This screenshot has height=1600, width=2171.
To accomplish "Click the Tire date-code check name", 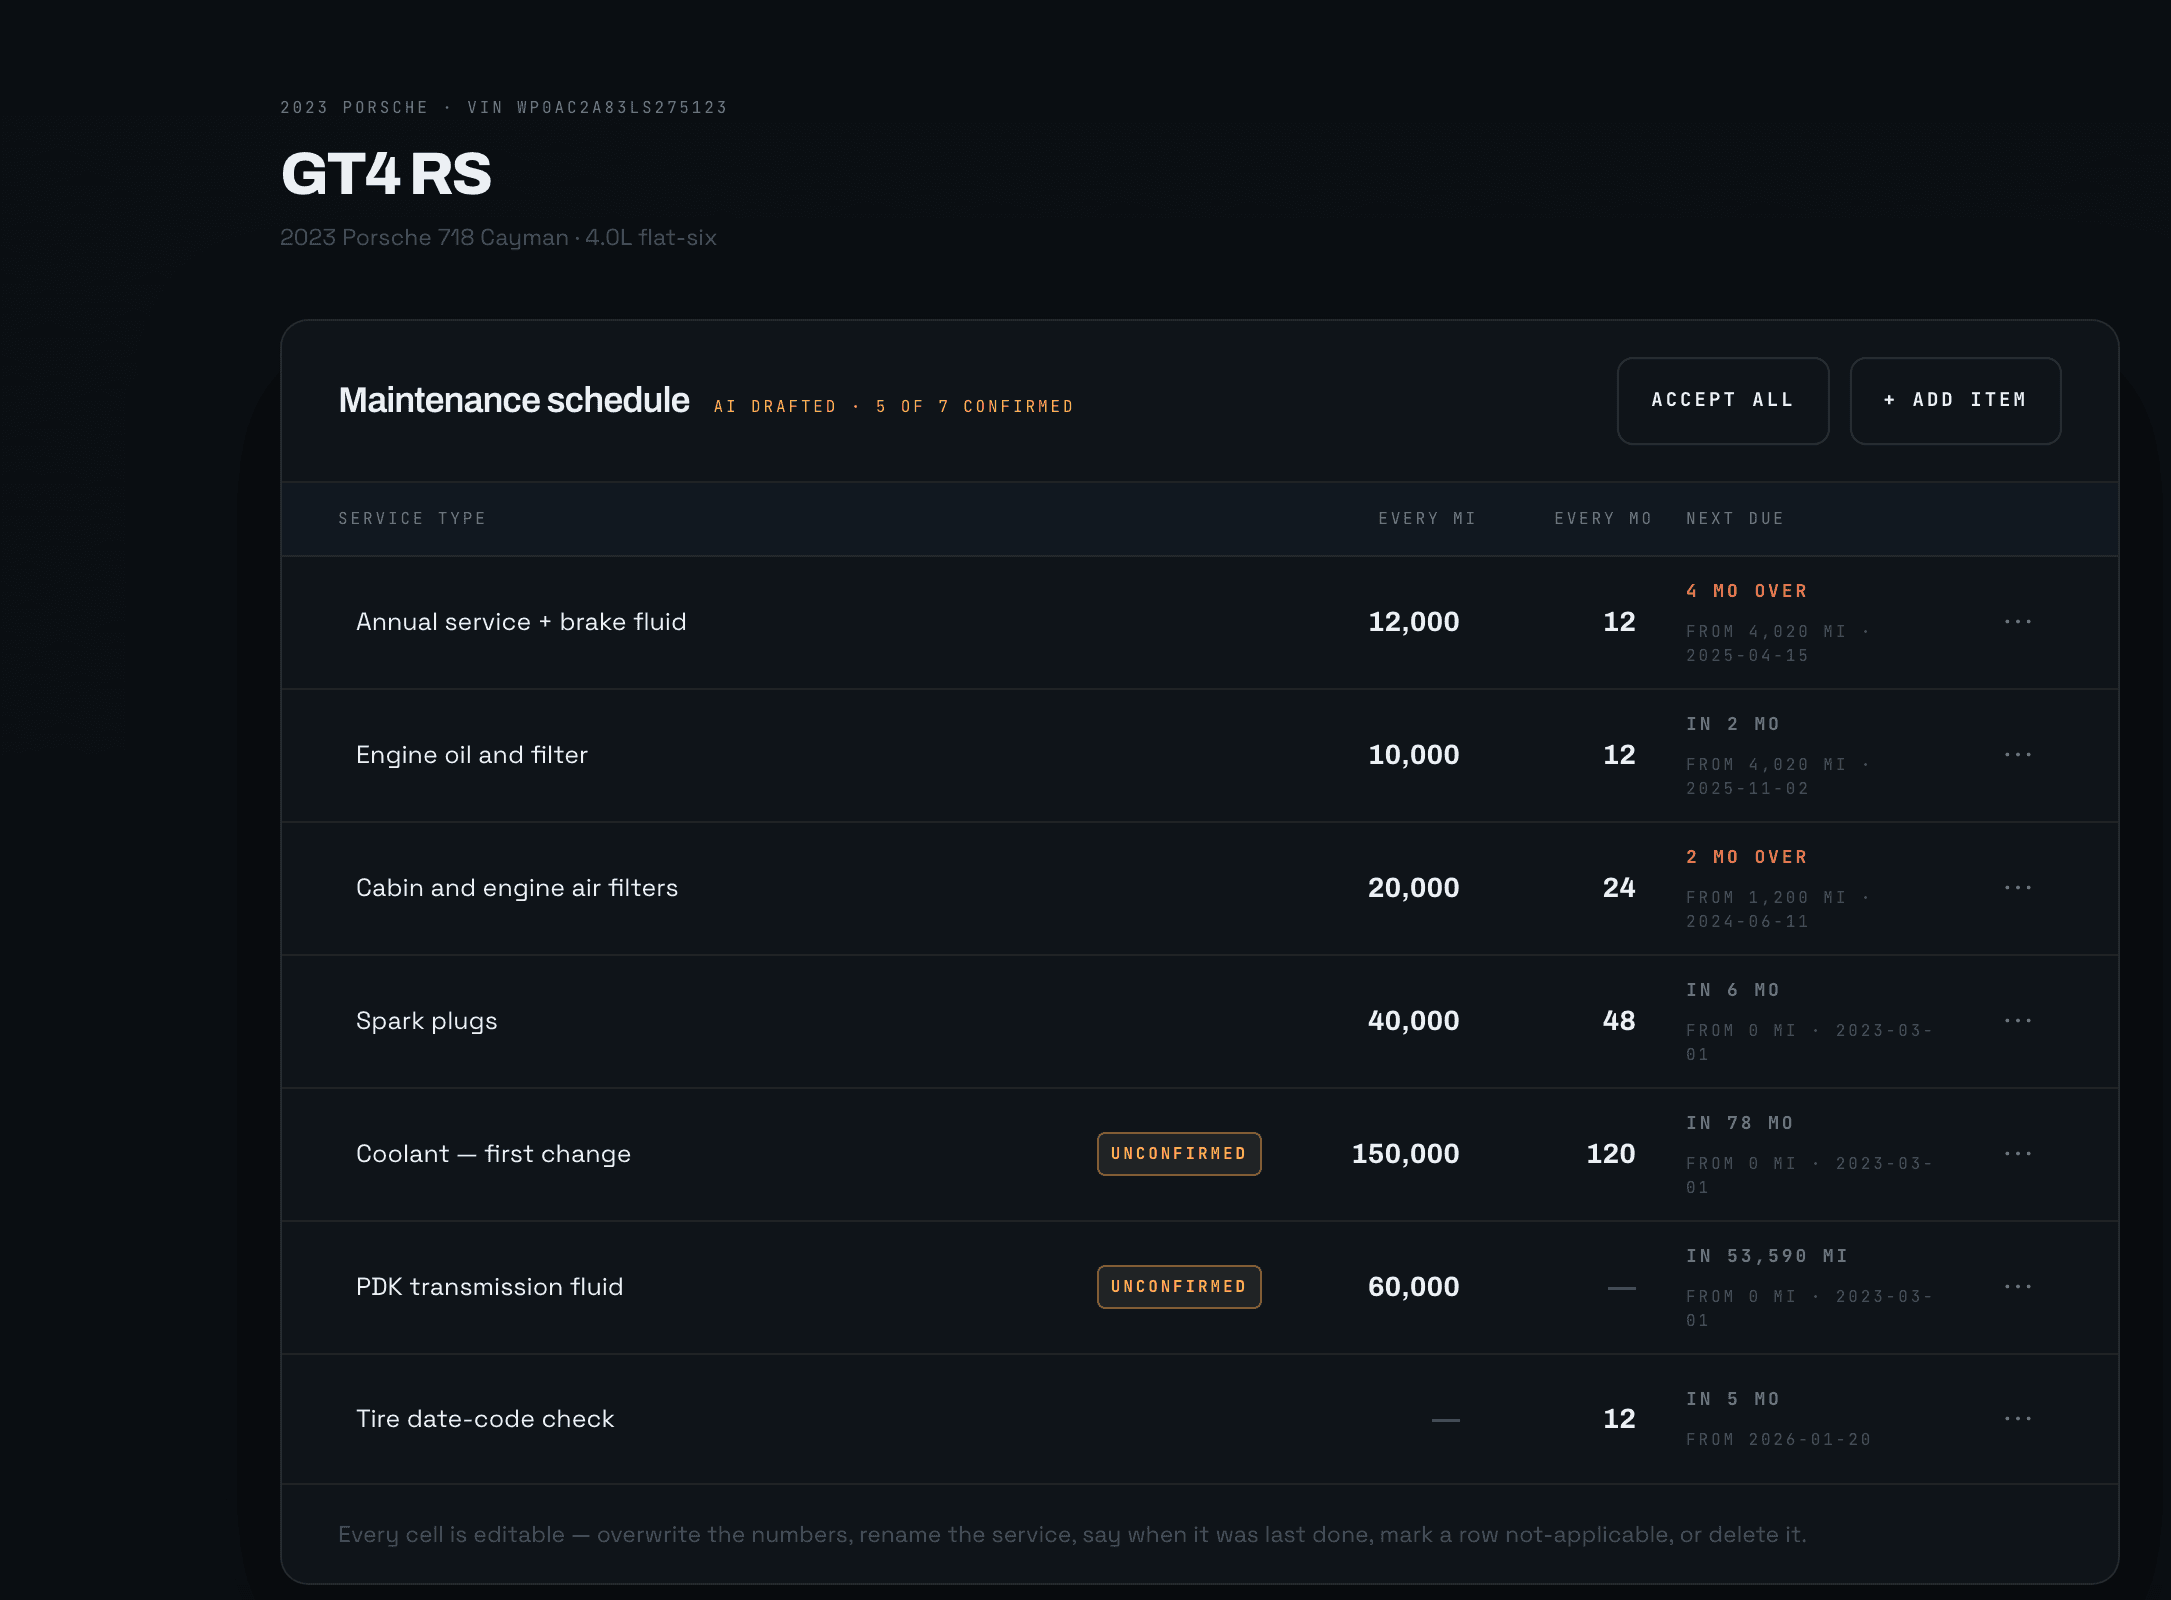I will [485, 1419].
